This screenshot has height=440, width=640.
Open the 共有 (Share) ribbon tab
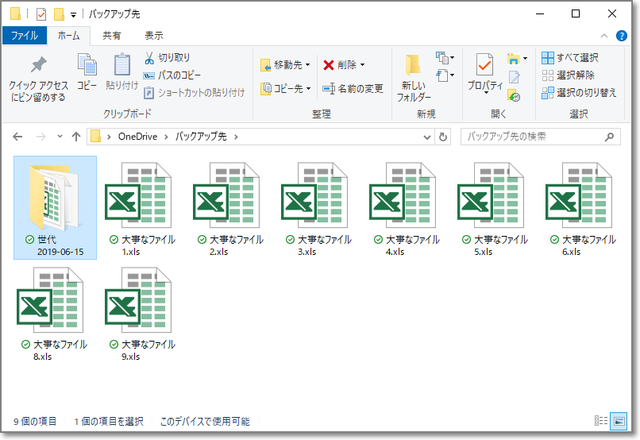point(112,35)
